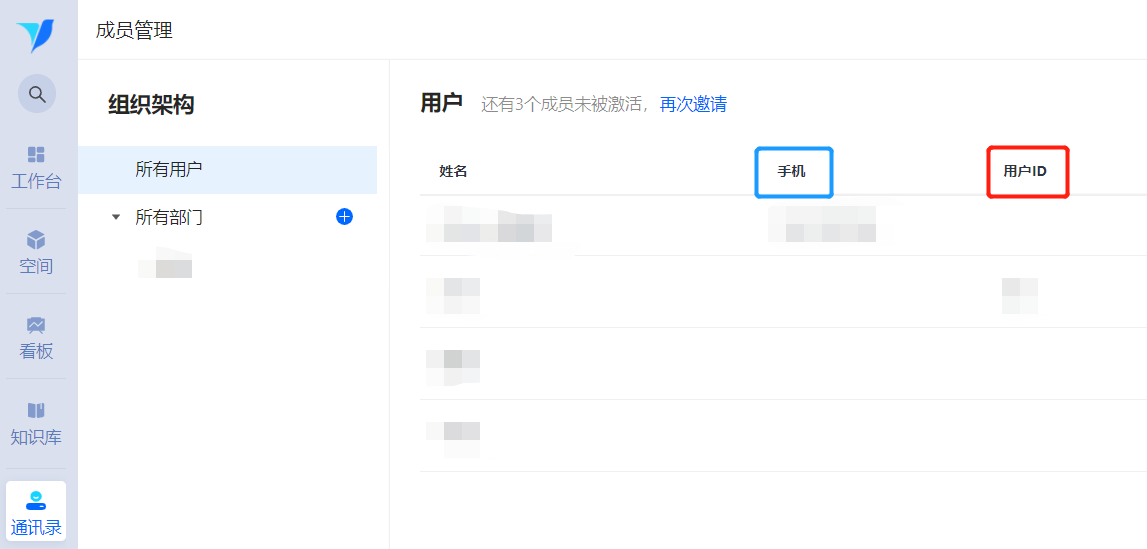The image size is (1147, 549).
Task: Click the first member's phone number cell
Action: pos(822,224)
